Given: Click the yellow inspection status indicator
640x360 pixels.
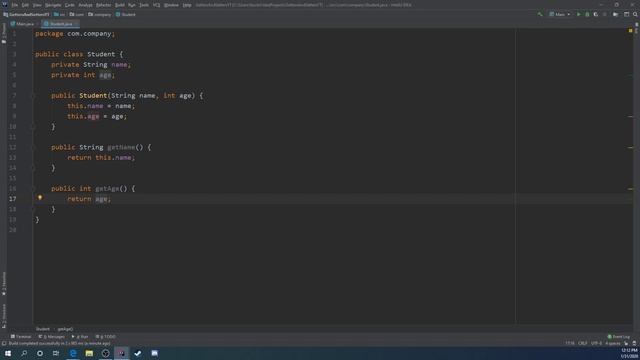Looking at the screenshot, I should (x=630, y=31).
